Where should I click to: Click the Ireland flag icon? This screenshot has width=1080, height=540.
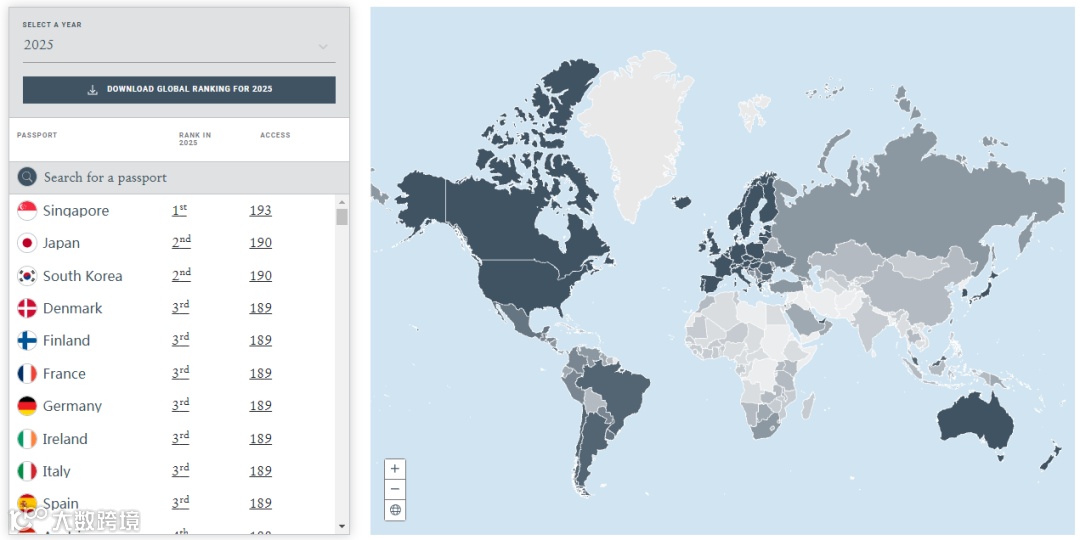click(27, 439)
